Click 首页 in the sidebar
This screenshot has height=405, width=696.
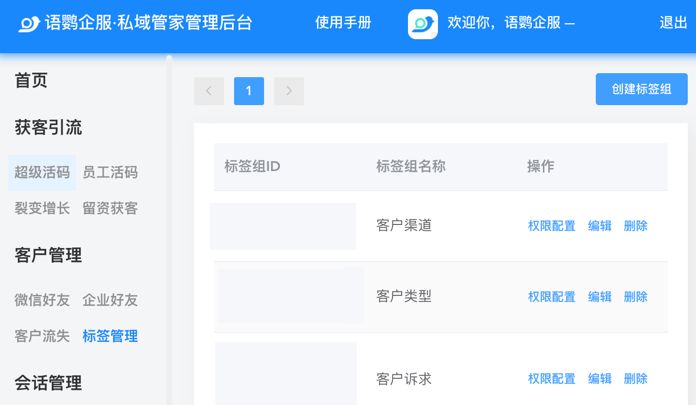click(31, 81)
